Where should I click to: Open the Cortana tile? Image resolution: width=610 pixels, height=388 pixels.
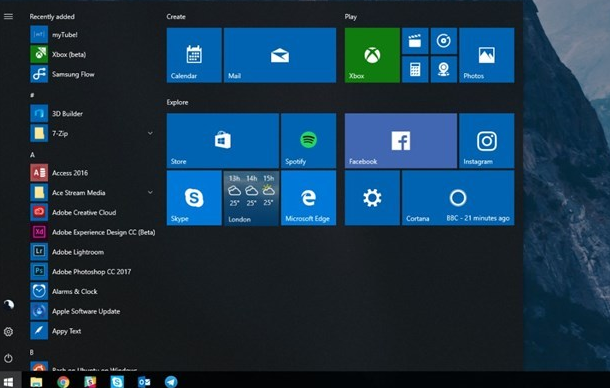458,198
